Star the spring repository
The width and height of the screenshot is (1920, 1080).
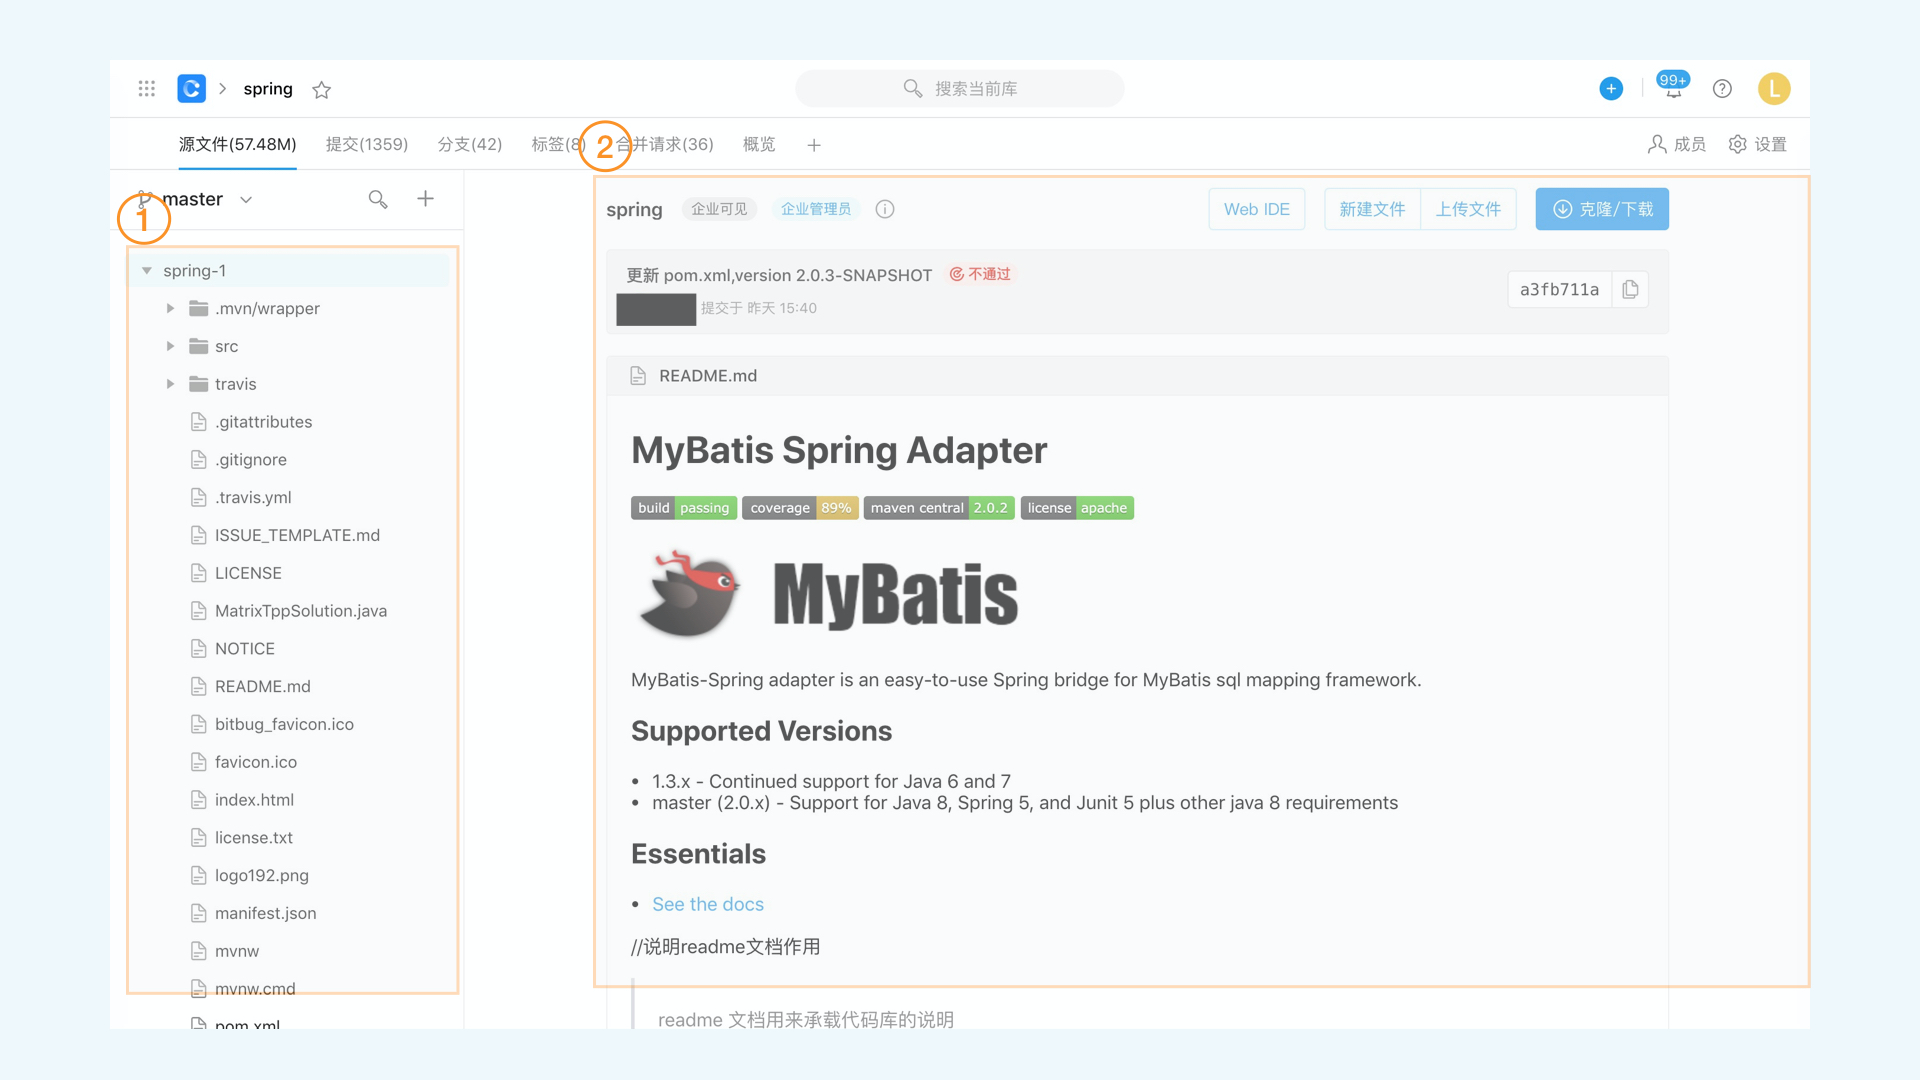pyautogui.click(x=321, y=90)
